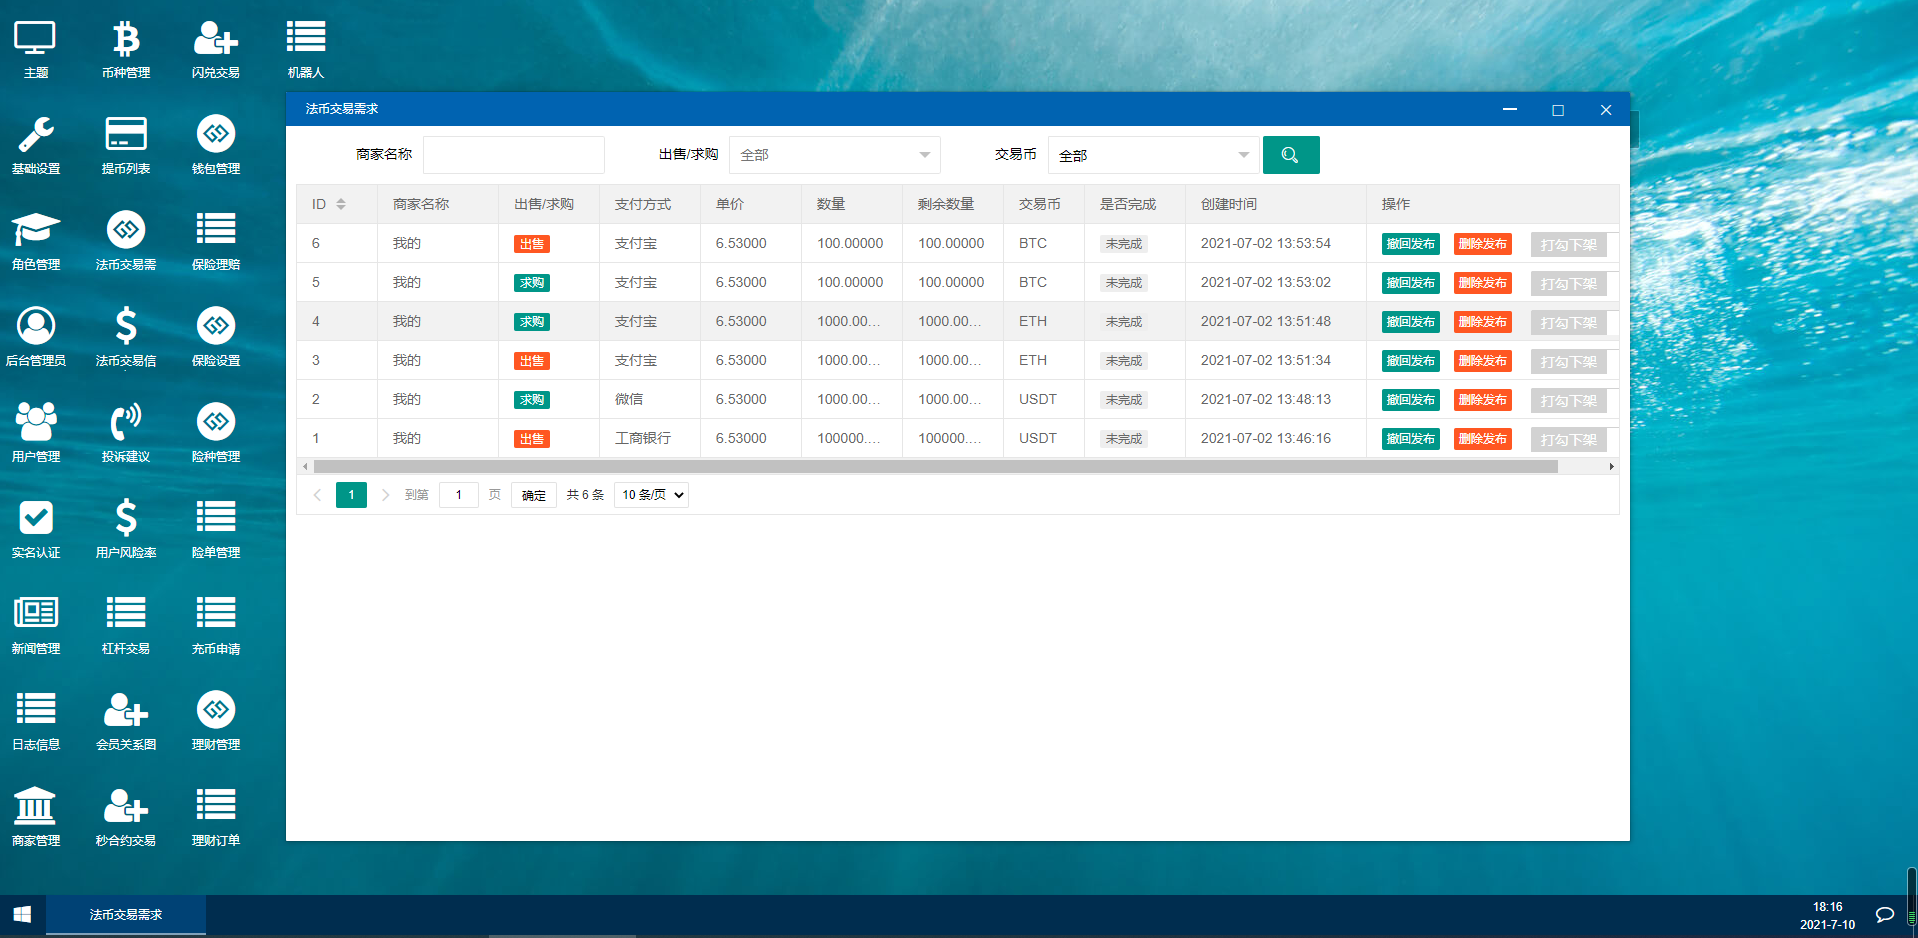Click the 确定 page jump button
This screenshot has width=1918, height=938.
tap(534, 495)
